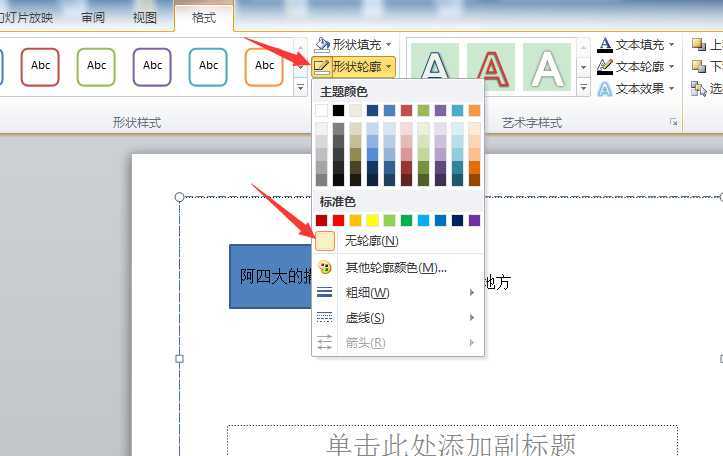The width and height of the screenshot is (723, 456).
Task: Pick the yellow standard color swatch
Action: [x=373, y=220]
